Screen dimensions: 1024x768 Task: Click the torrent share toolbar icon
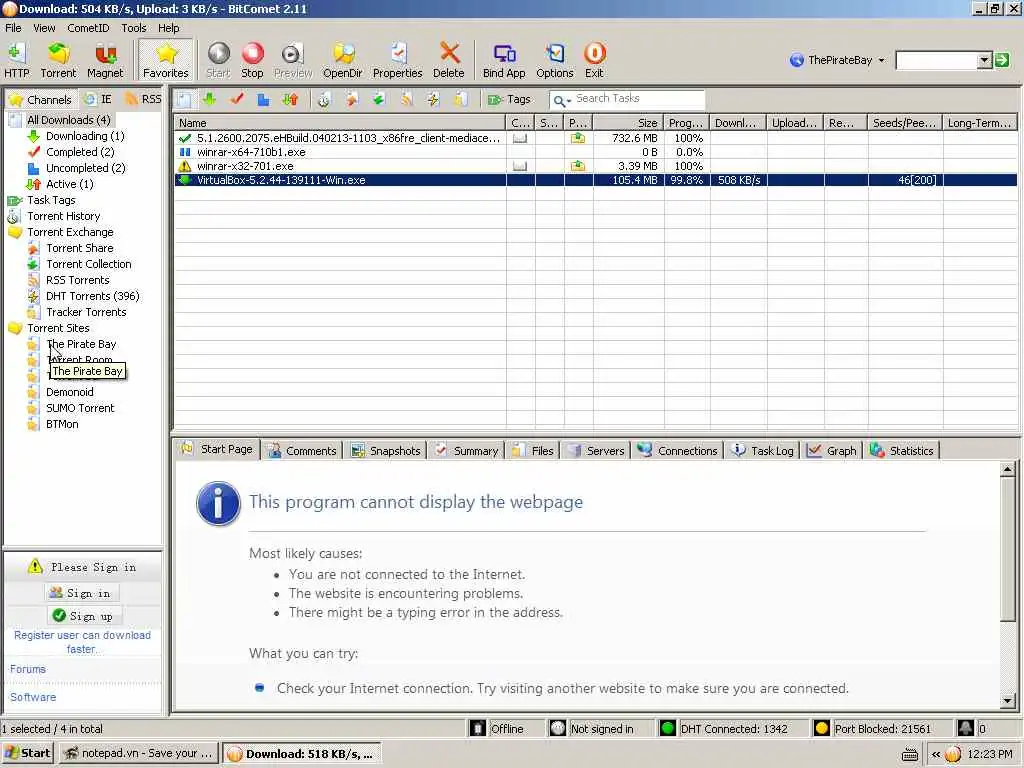pos(352,99)
